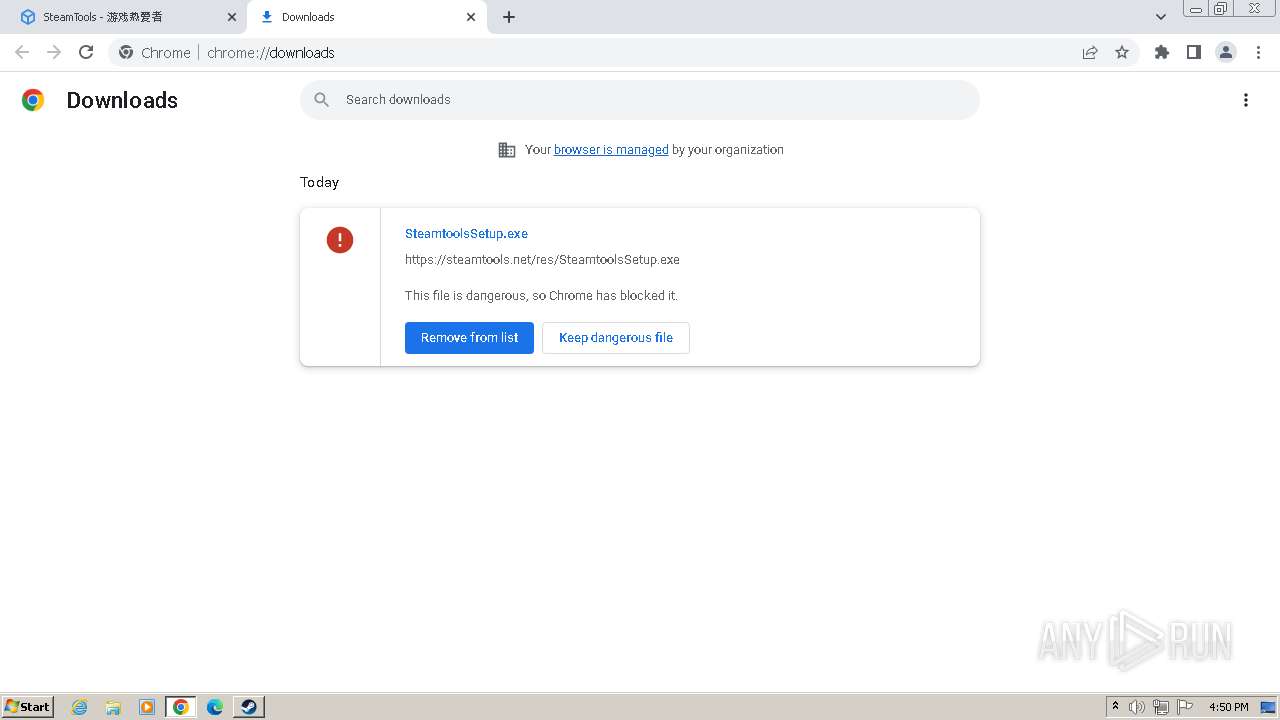The height and width of the screenshot is (720, 1280).
Task: Click the 4:50 PM system clock
Action: (1229, 707)
